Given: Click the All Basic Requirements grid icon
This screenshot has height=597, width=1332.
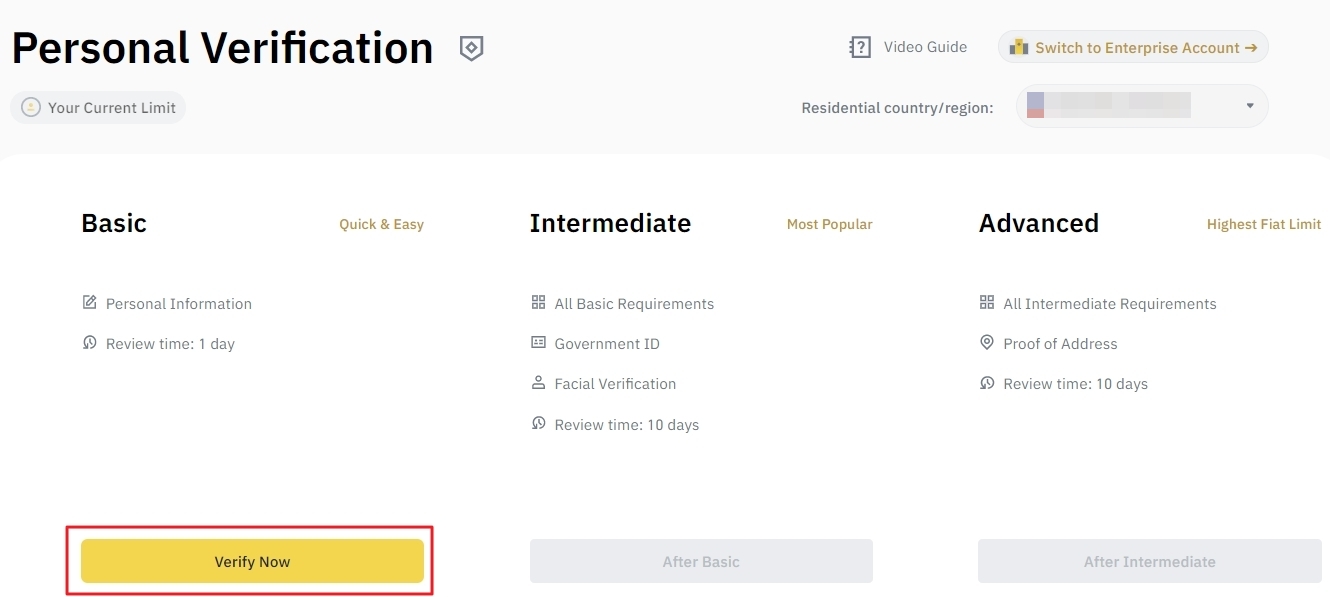Looking at the screenshot, I should pos(538,303).
